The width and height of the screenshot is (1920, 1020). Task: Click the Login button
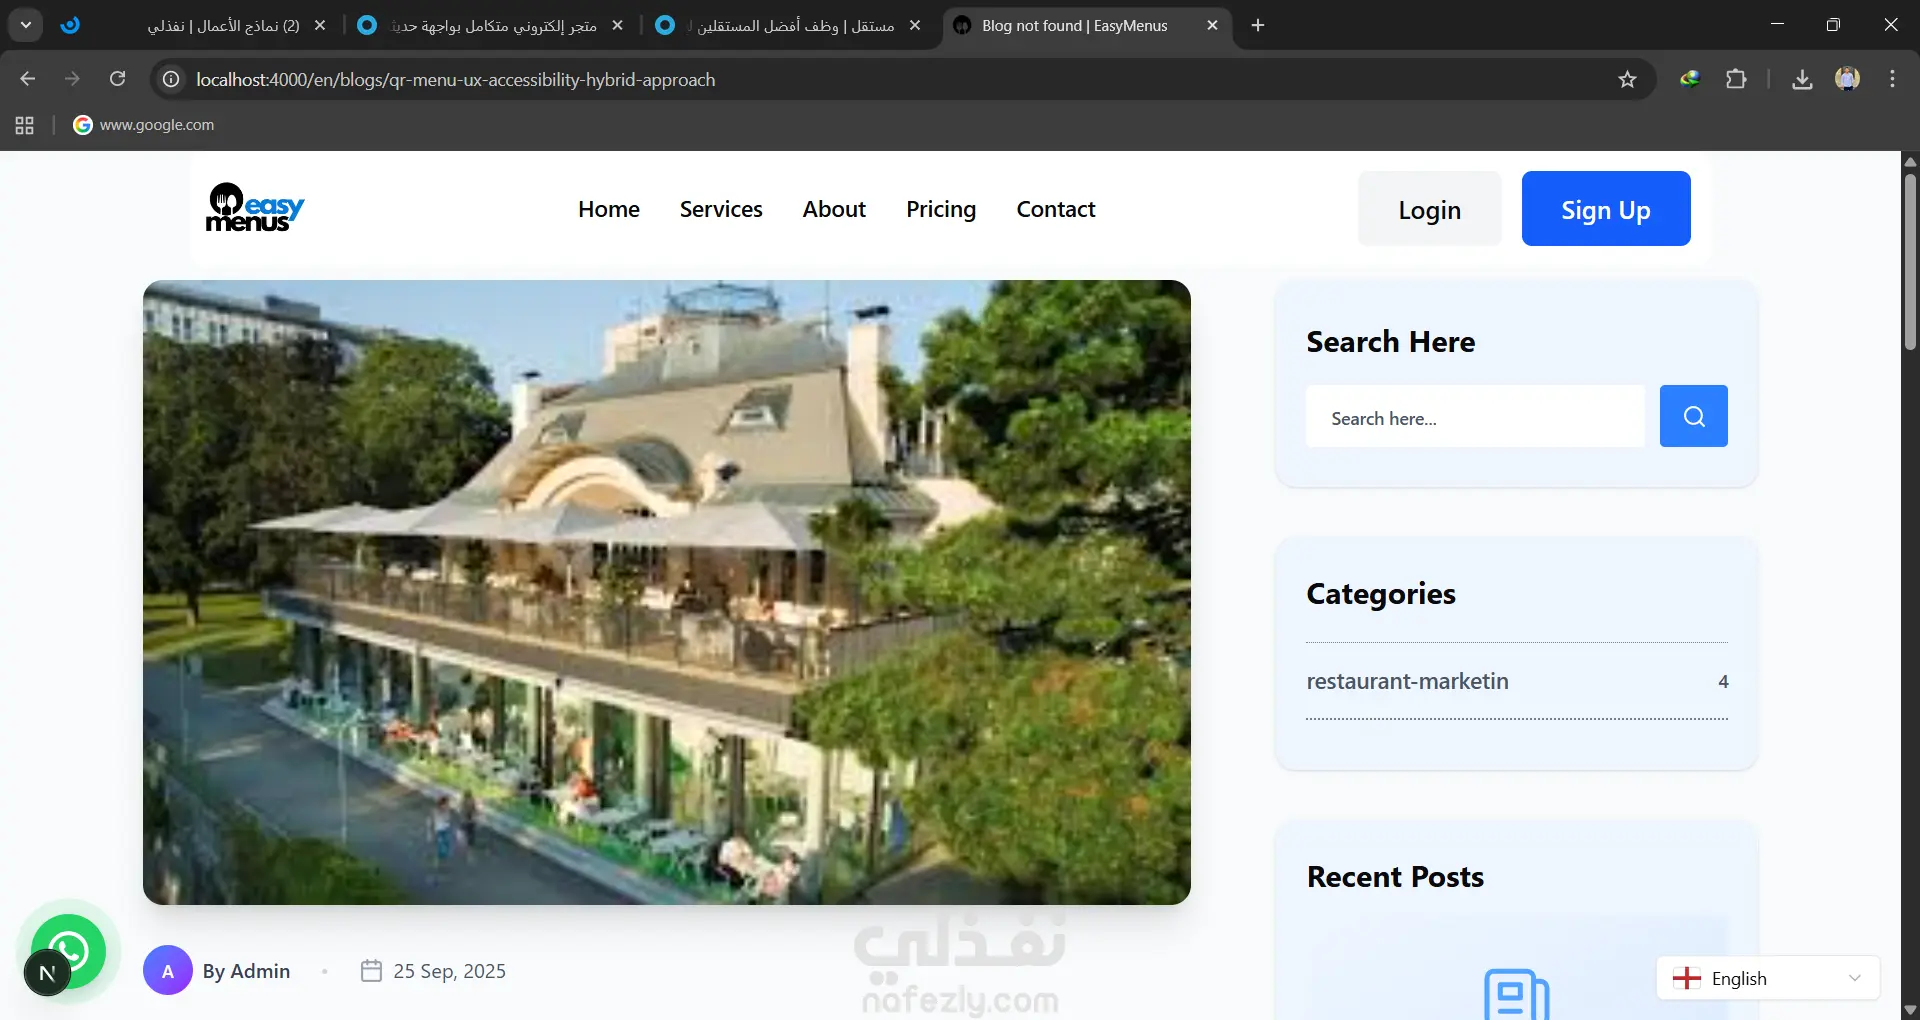[1430, 208]
